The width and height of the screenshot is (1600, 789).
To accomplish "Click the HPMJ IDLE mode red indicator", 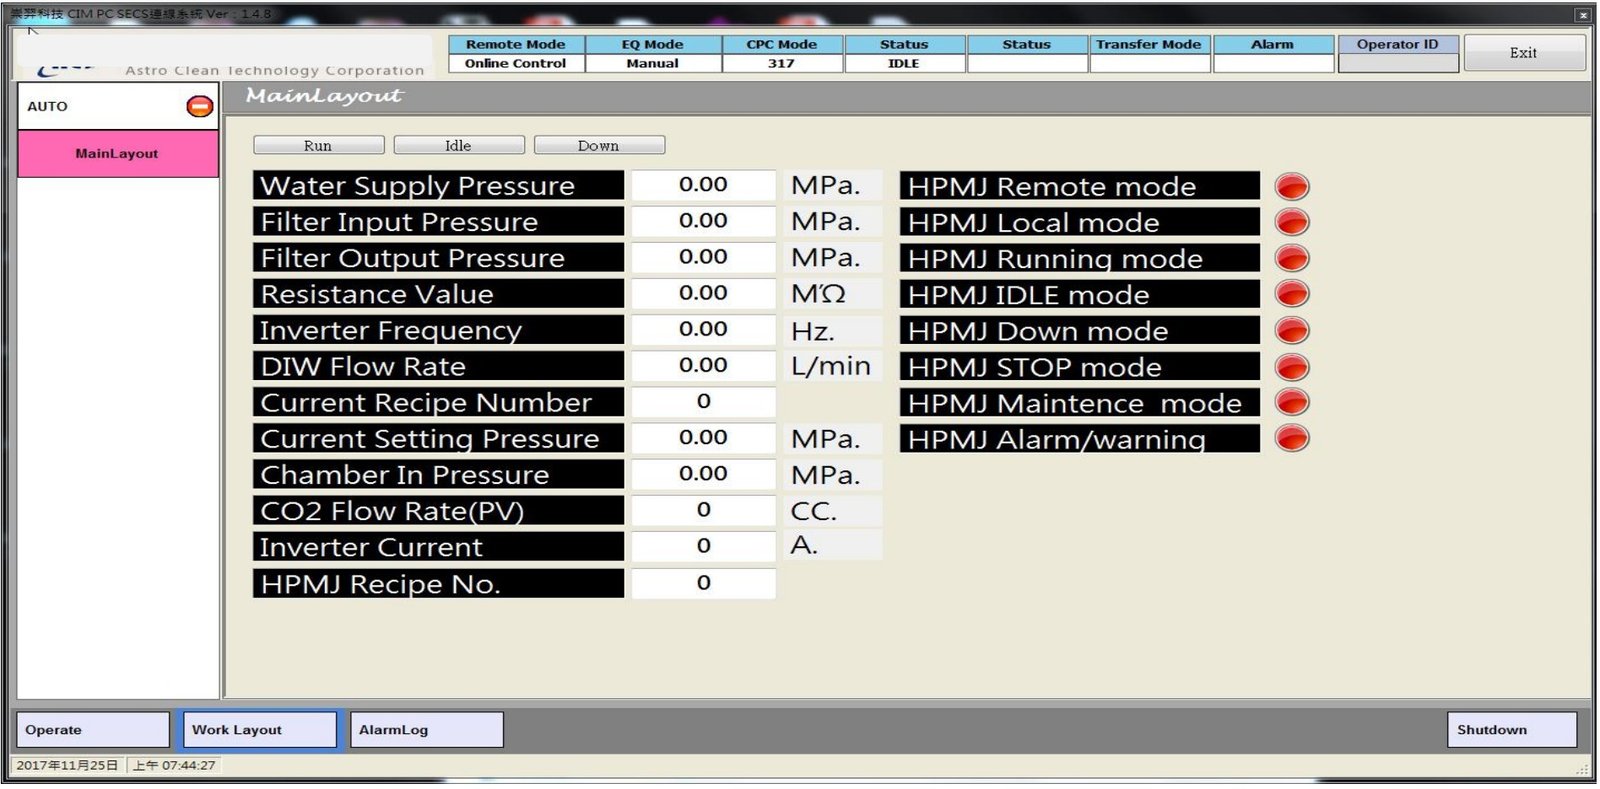I will (1292, 295).
